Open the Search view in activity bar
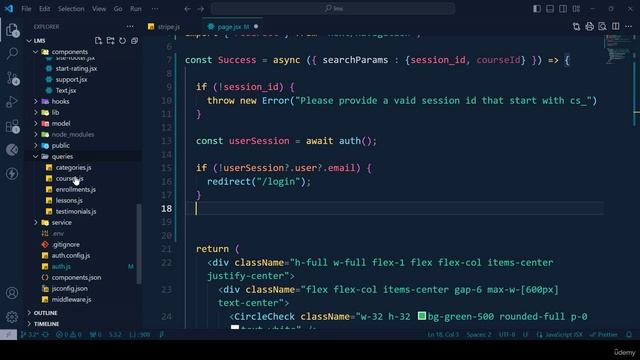This screenshot has width=640, height=360. [12, 53]
